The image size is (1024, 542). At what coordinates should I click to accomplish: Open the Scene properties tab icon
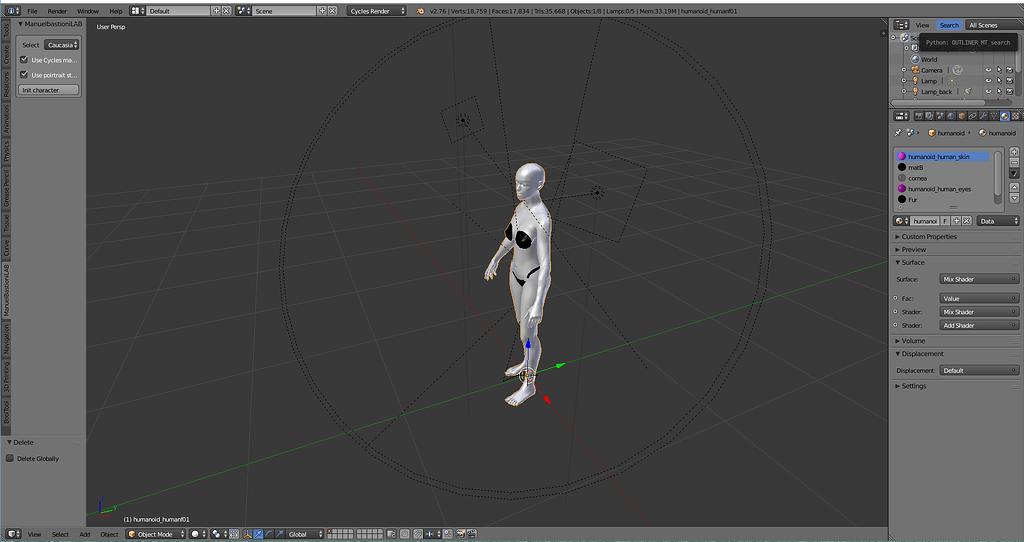(940, 116)
